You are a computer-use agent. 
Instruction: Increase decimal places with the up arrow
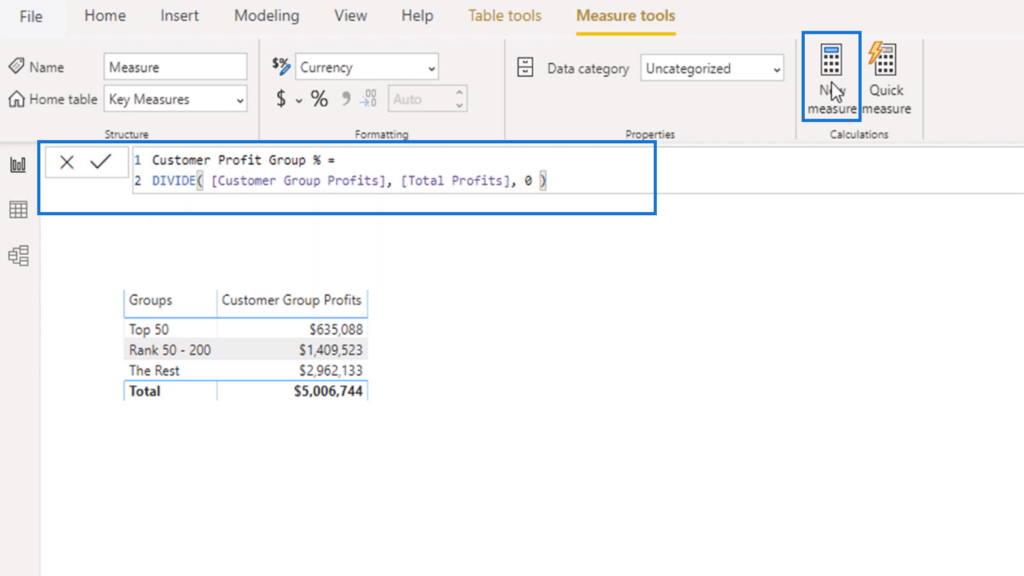(459, 93)
